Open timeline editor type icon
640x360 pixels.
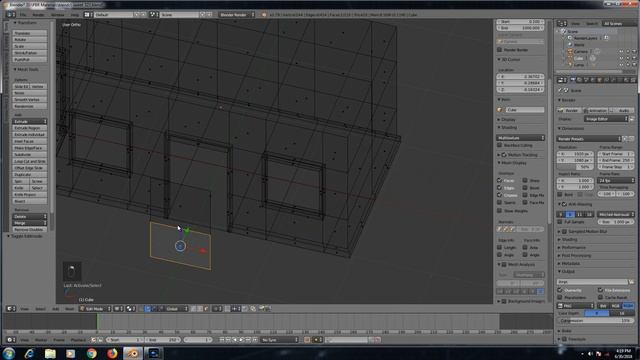coord(11,340)
